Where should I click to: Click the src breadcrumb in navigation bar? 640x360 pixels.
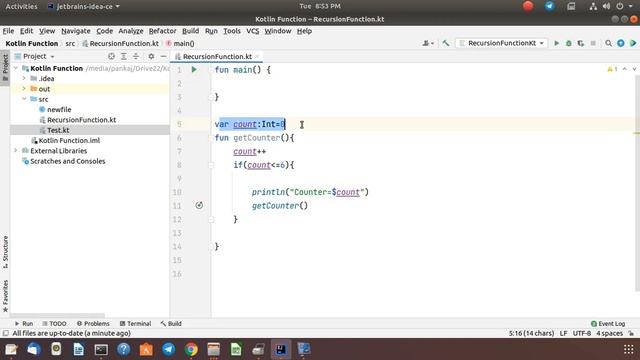(70, 43)
